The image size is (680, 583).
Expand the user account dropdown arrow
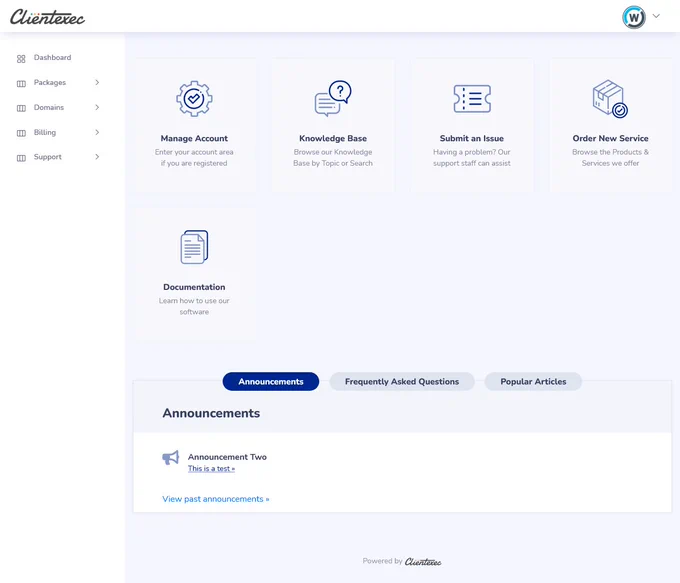pyautogui.click(x=656, y=16)
